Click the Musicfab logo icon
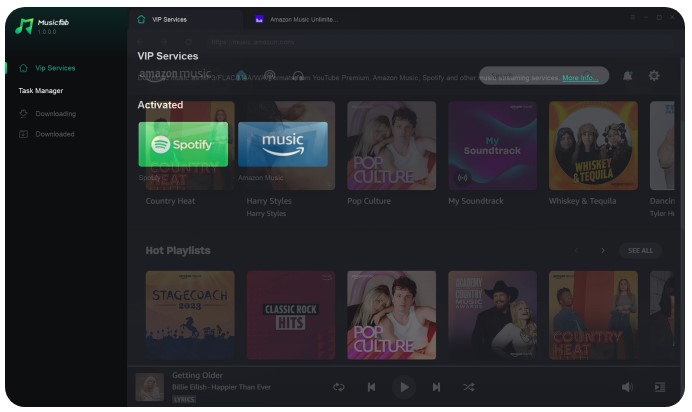692x412 pixels. click(24, 26)
